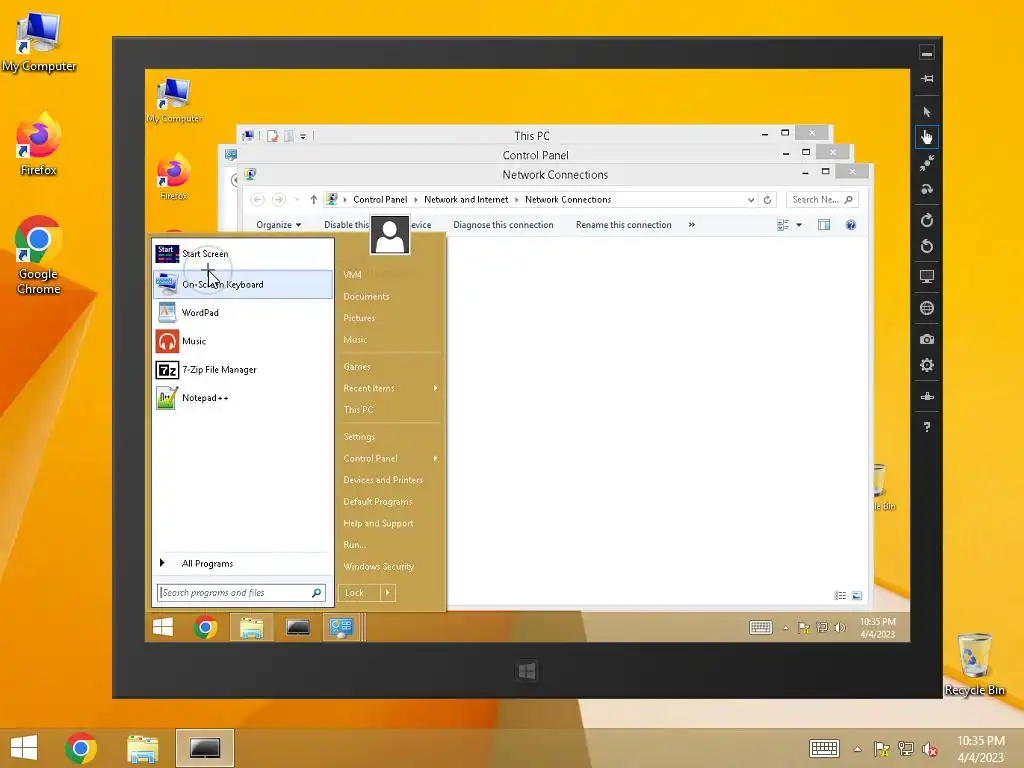The width and height of the screenshot is (1024, 768).
Task: Open the globe location settings icon
Action: (x=927, y=308)
